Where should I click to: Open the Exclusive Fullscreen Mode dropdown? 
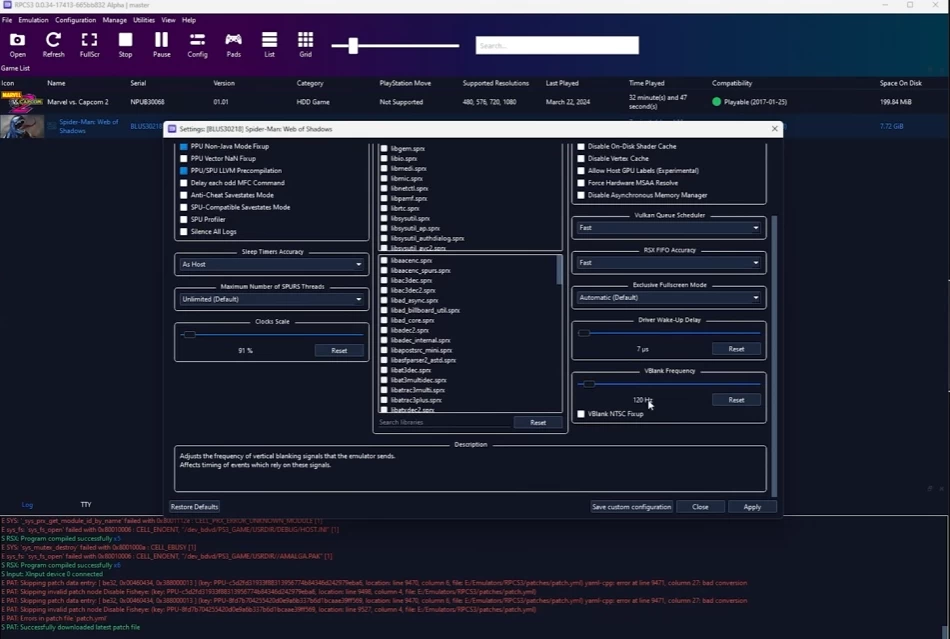[x=668, y=298]
